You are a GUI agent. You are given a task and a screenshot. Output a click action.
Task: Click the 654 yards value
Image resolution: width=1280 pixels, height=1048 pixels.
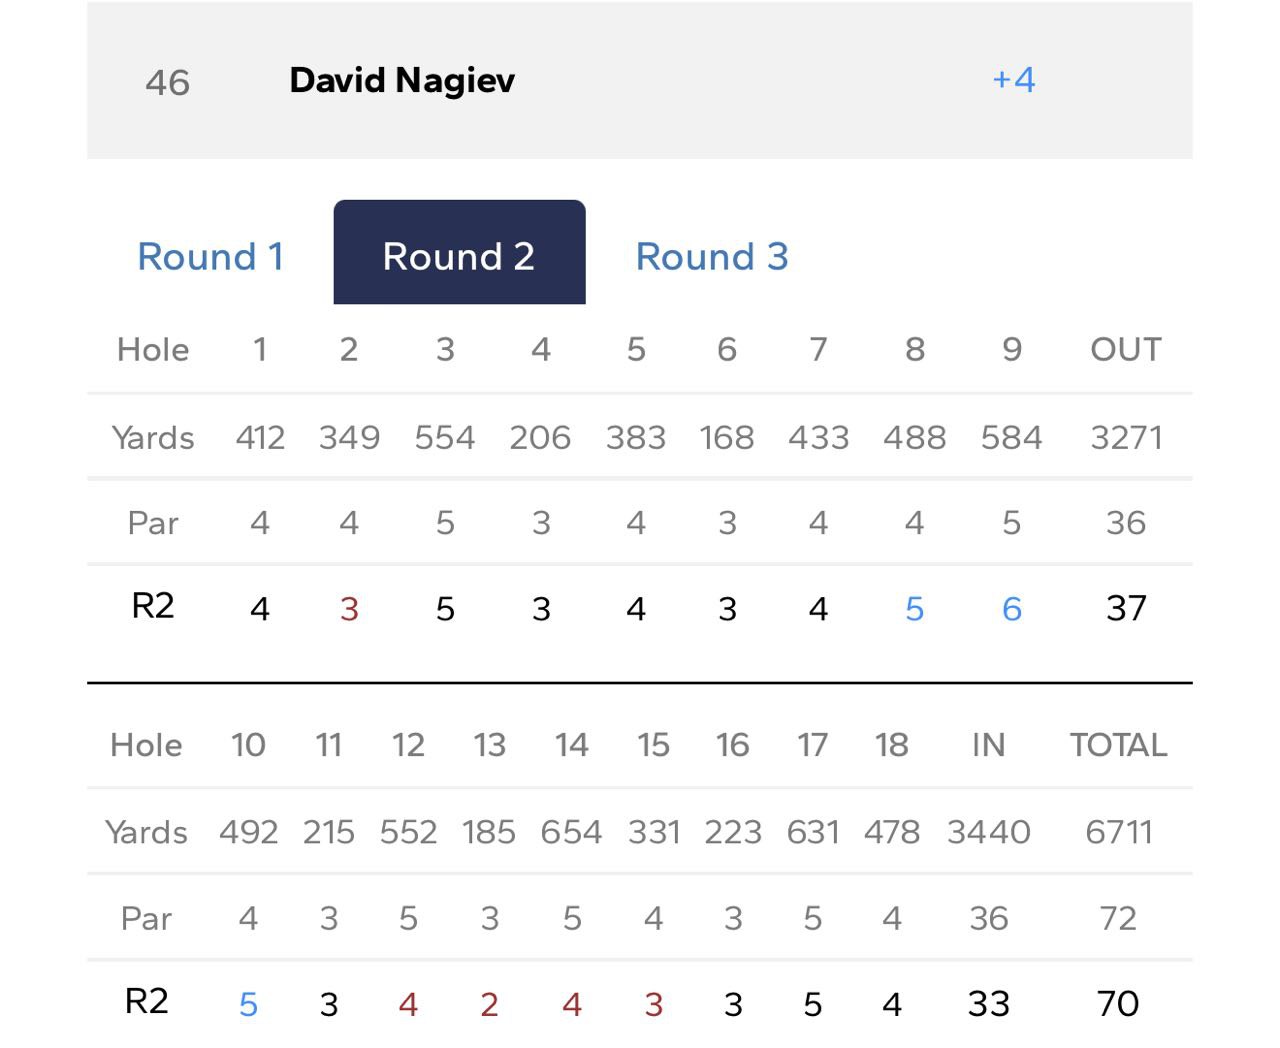tap(571, 832)
